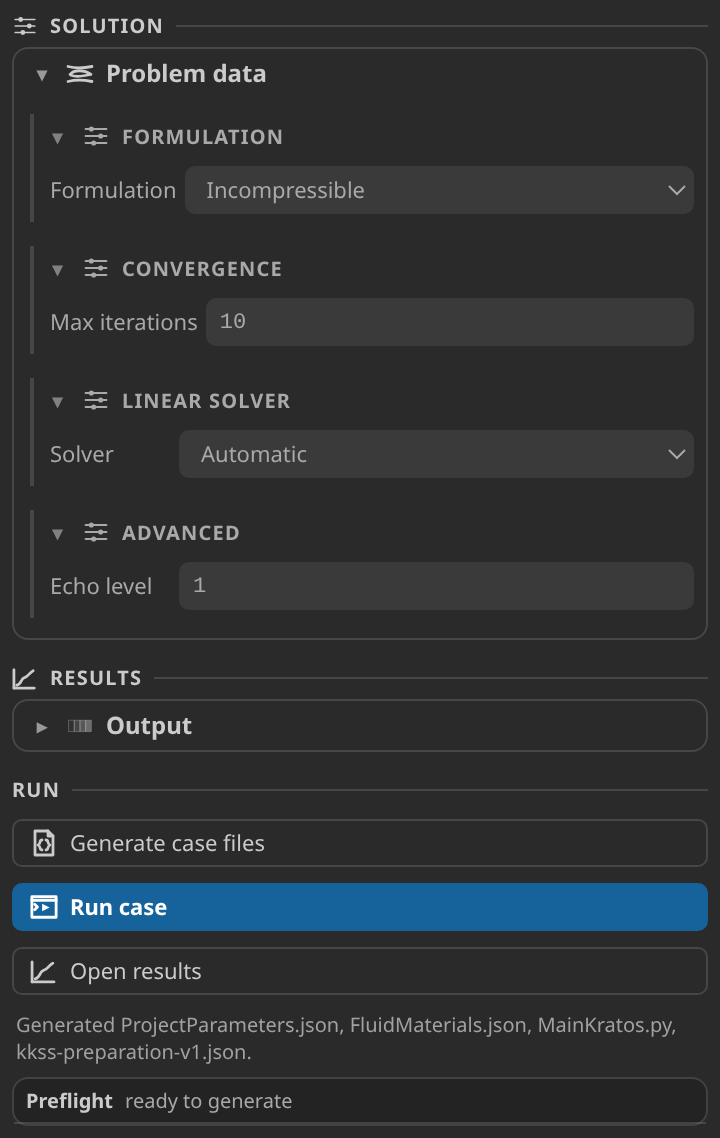Viewport: 720px width, 1138px height.
Task: Click the Open results button
Action: [360, 971]
